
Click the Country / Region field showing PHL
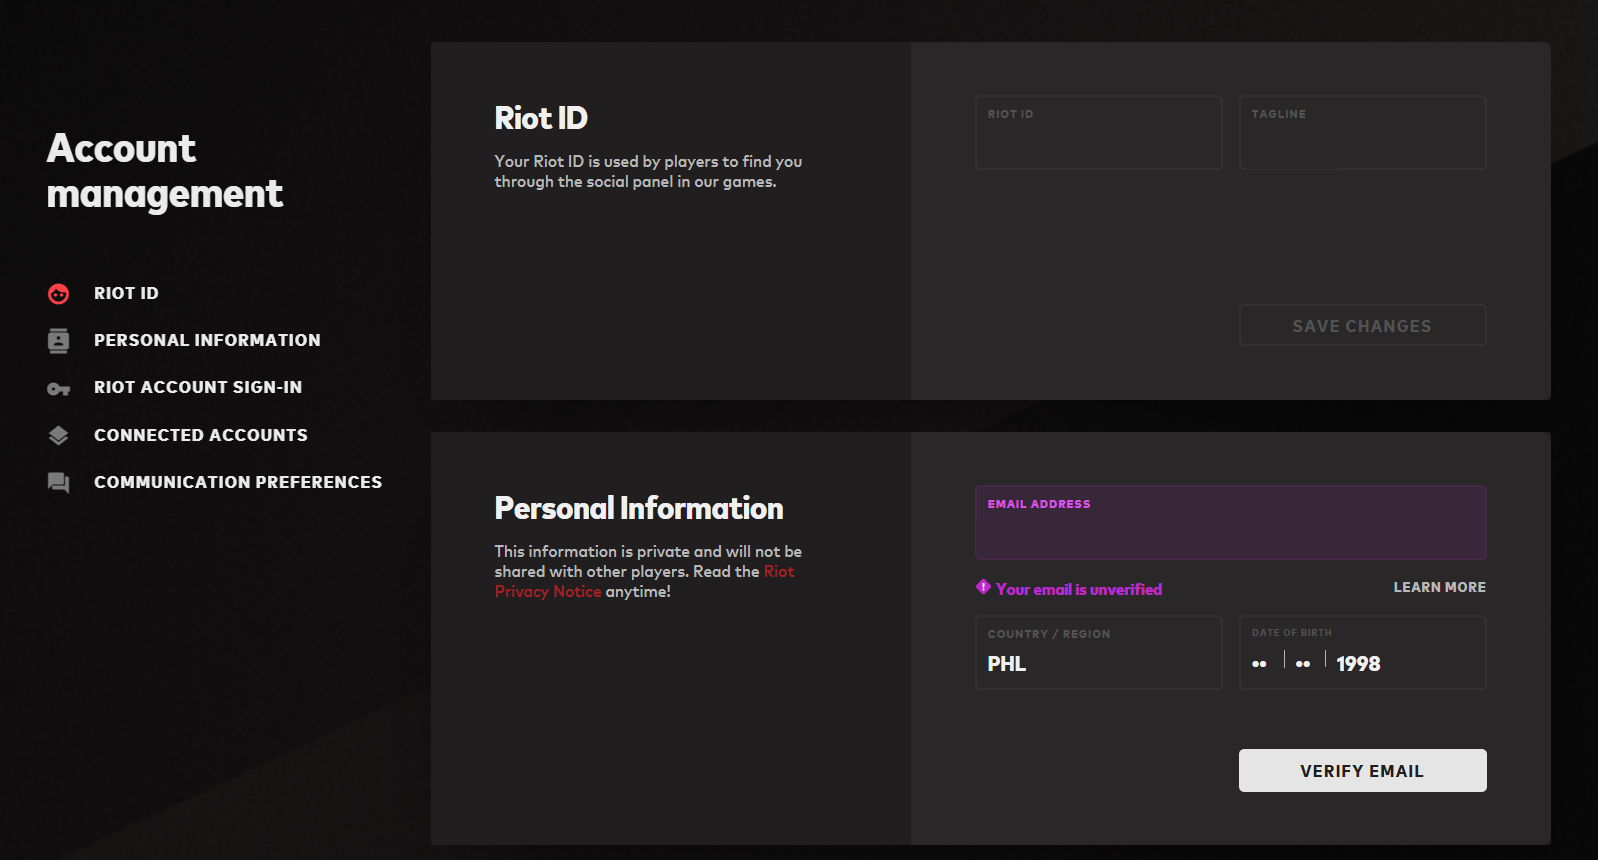point(1098,652)
